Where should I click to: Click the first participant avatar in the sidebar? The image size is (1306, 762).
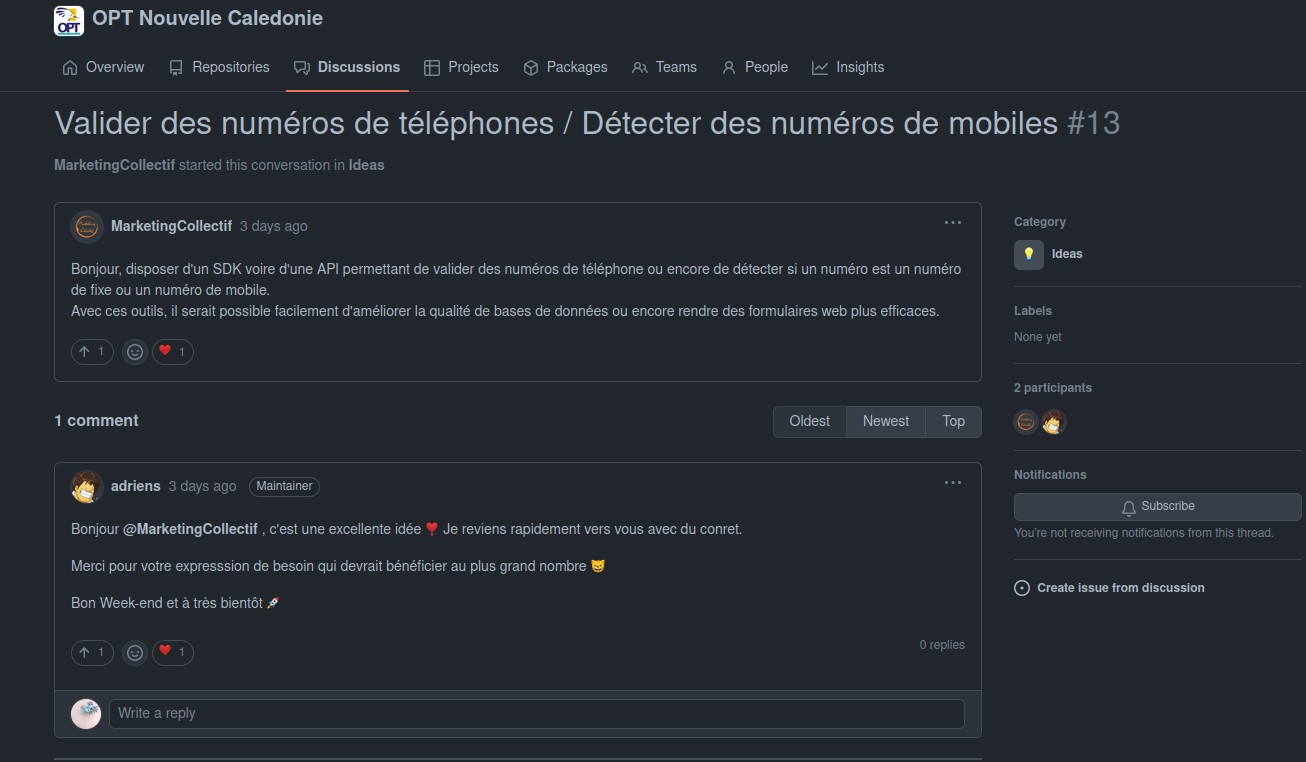1026,422
